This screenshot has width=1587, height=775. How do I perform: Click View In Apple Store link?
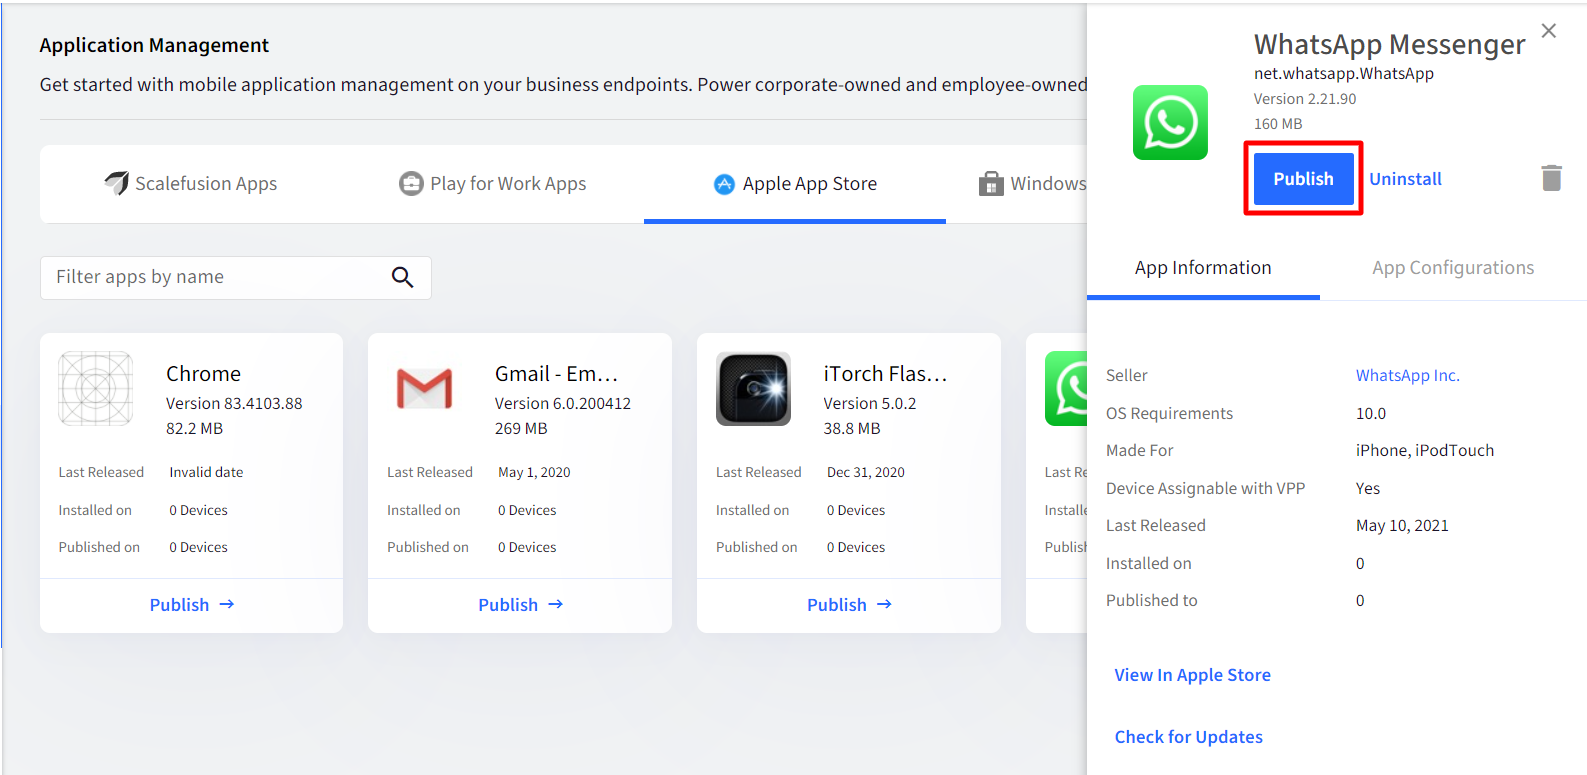pyautogui.click(x=1192, y=675)
